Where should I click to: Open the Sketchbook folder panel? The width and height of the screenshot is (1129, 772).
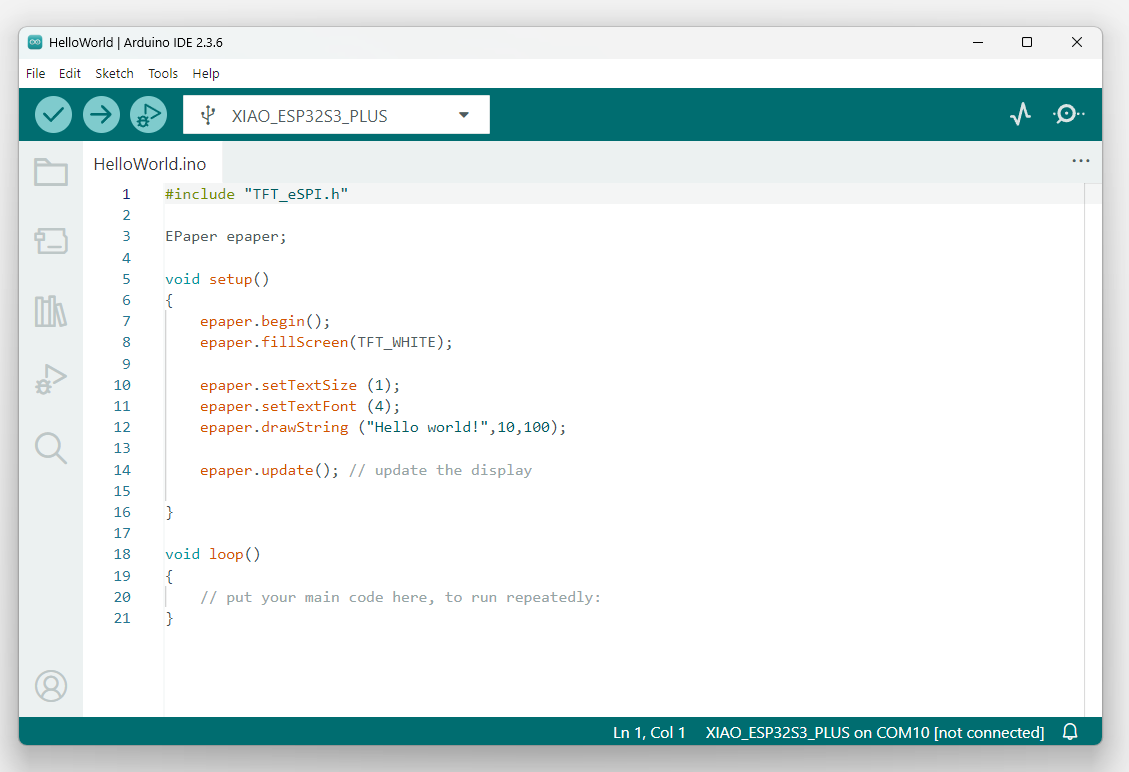(x=51, y=173)
